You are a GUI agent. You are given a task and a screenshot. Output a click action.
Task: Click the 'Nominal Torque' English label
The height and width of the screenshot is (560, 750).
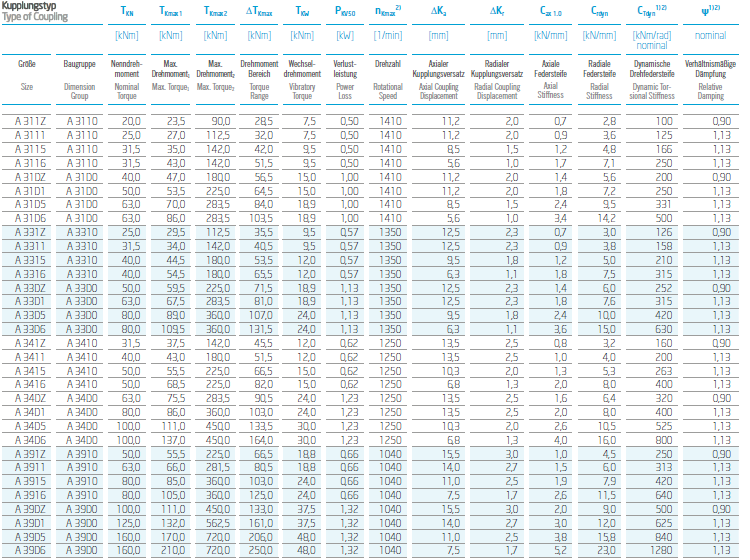tap(126, 91)
